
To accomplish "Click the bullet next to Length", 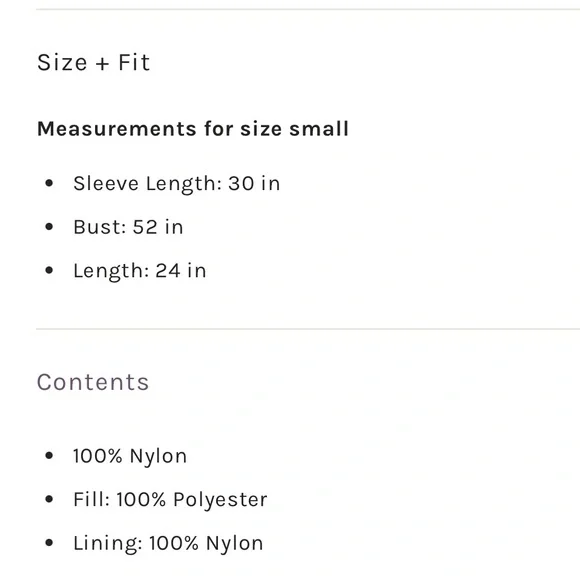I will (x=49, y=270).
